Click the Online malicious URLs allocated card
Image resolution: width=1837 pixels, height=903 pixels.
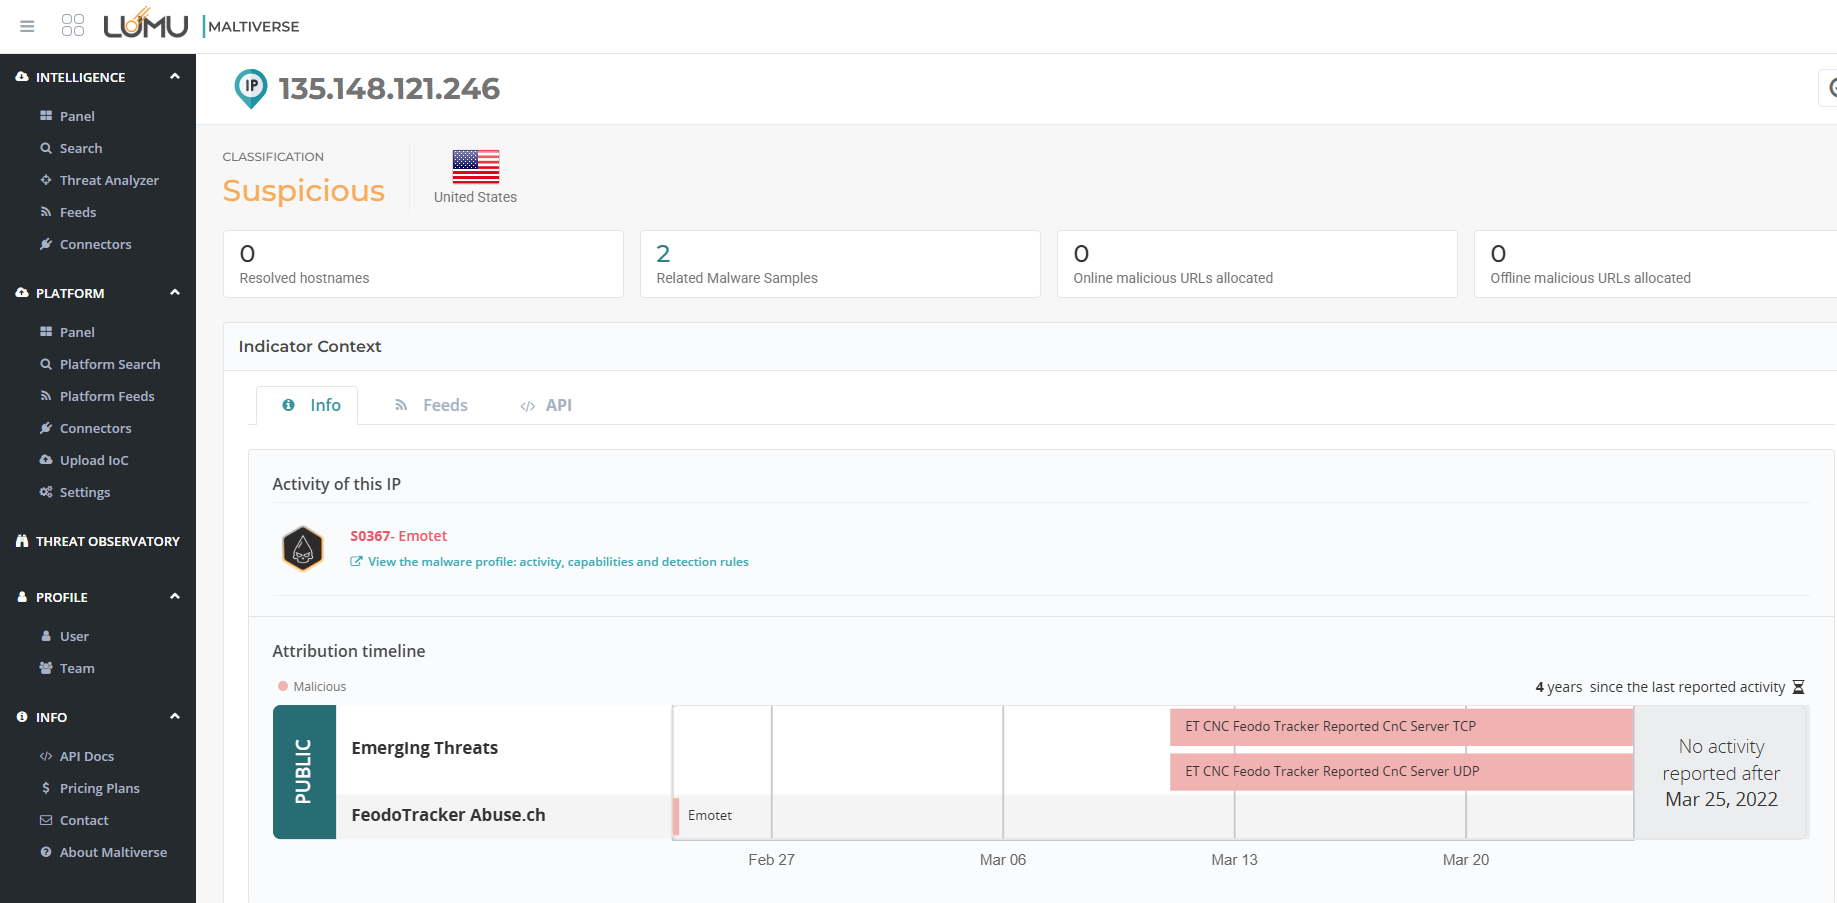pyautogui.click(x=1257, y=264)
